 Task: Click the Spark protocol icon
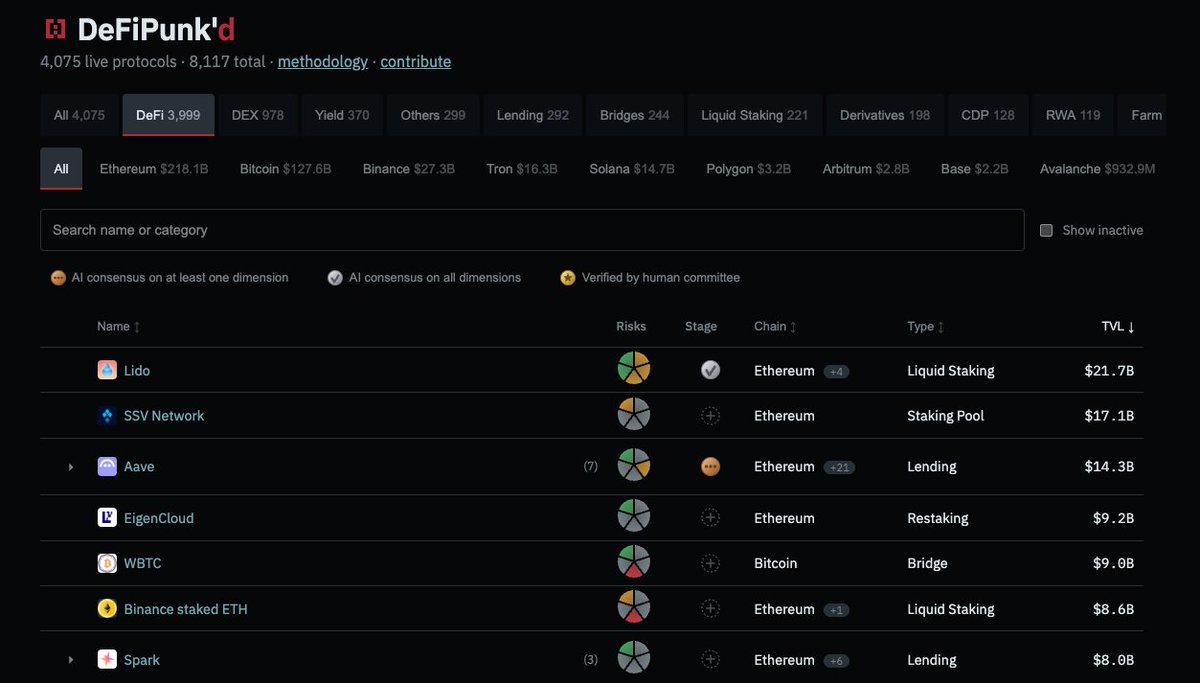point(107,660)
